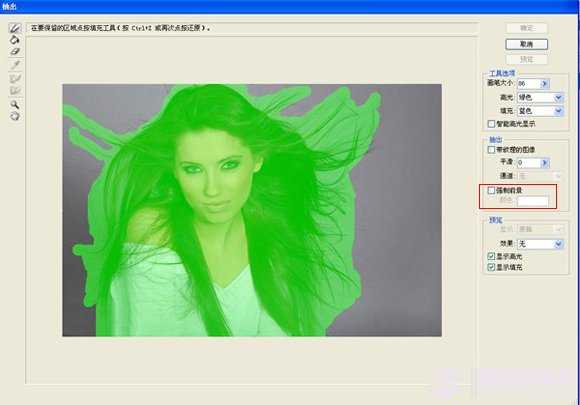Viewport: 580px width, 405px height.
Task: Open the 填充 color dropdown showing 蓝色
Action: [540, 111]
